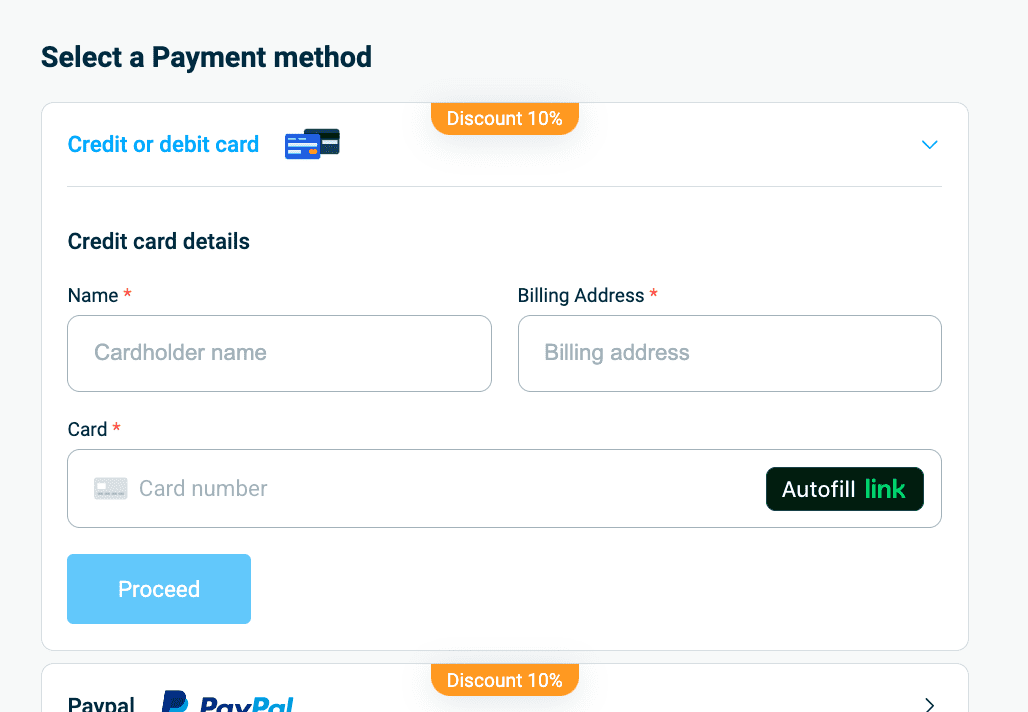1028x712 pixels.
Task: Click the credit card icon beside the card heading
Action: tap(312, 144)
